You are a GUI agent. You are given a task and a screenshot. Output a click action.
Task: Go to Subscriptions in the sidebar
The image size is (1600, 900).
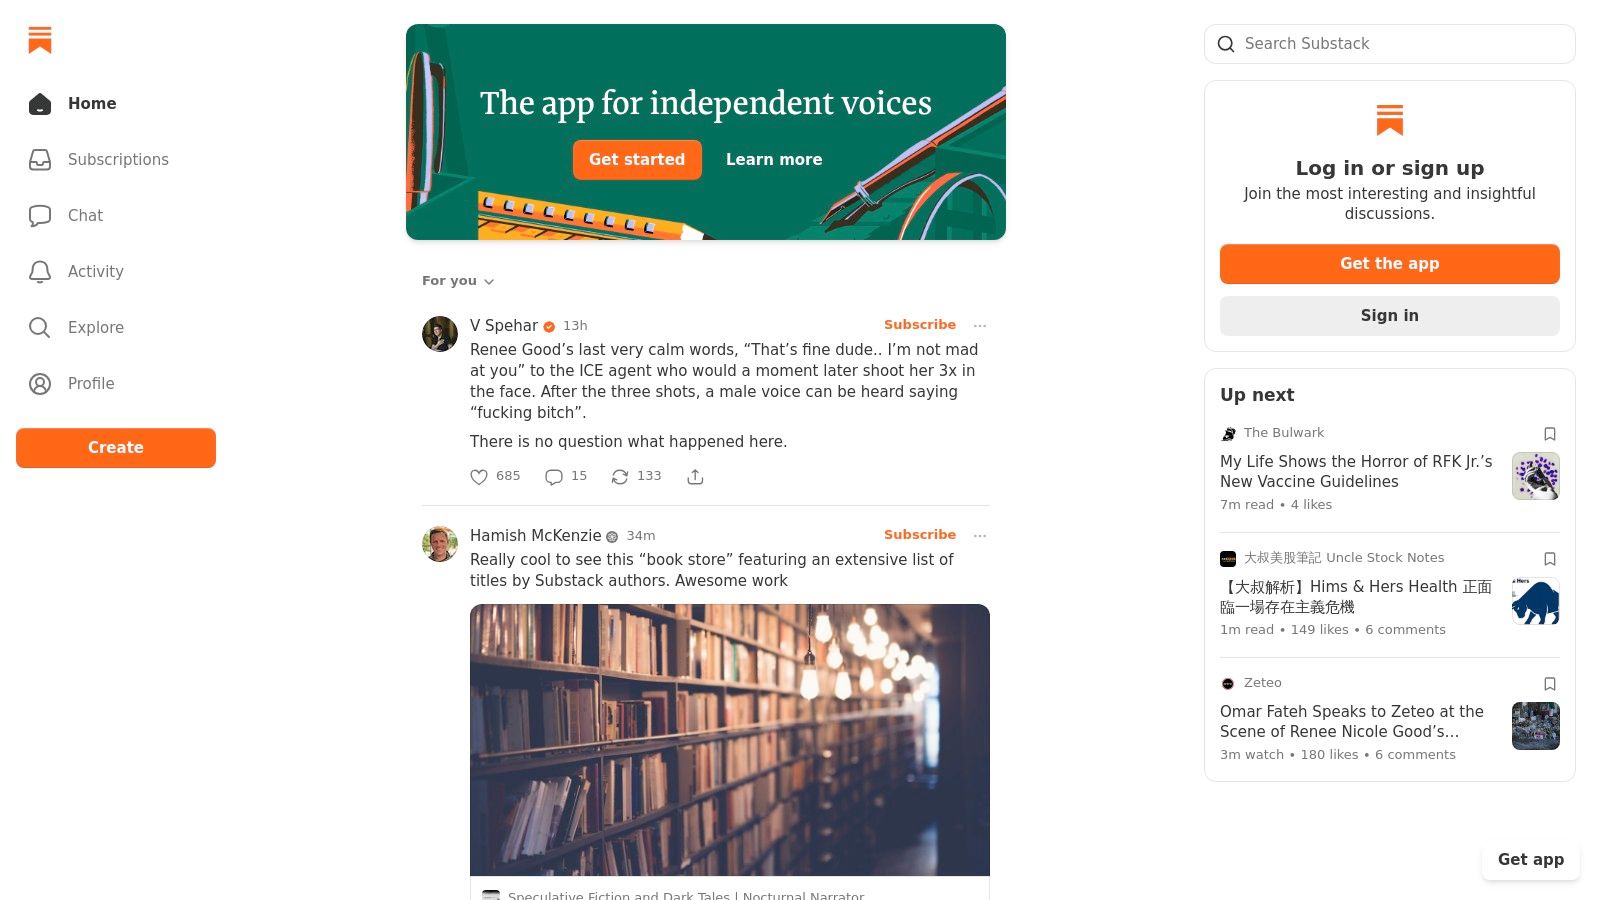118,160
